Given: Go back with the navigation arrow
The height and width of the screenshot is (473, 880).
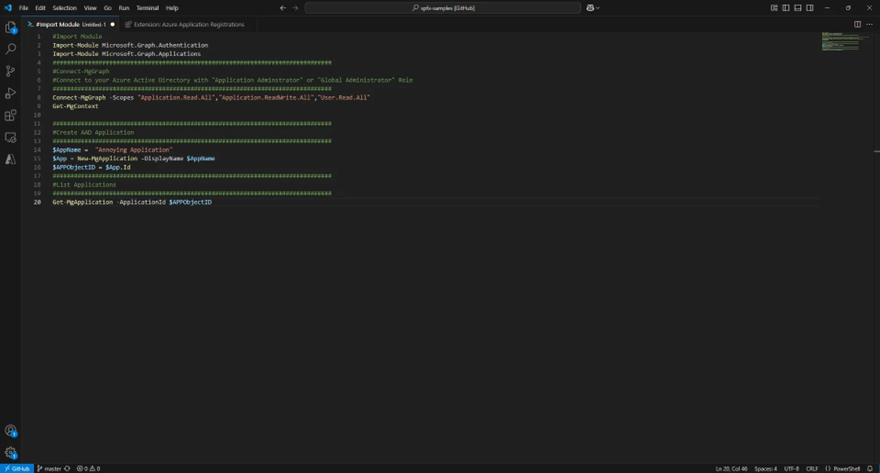Looking at the screenshot, I should coord(283,8).
